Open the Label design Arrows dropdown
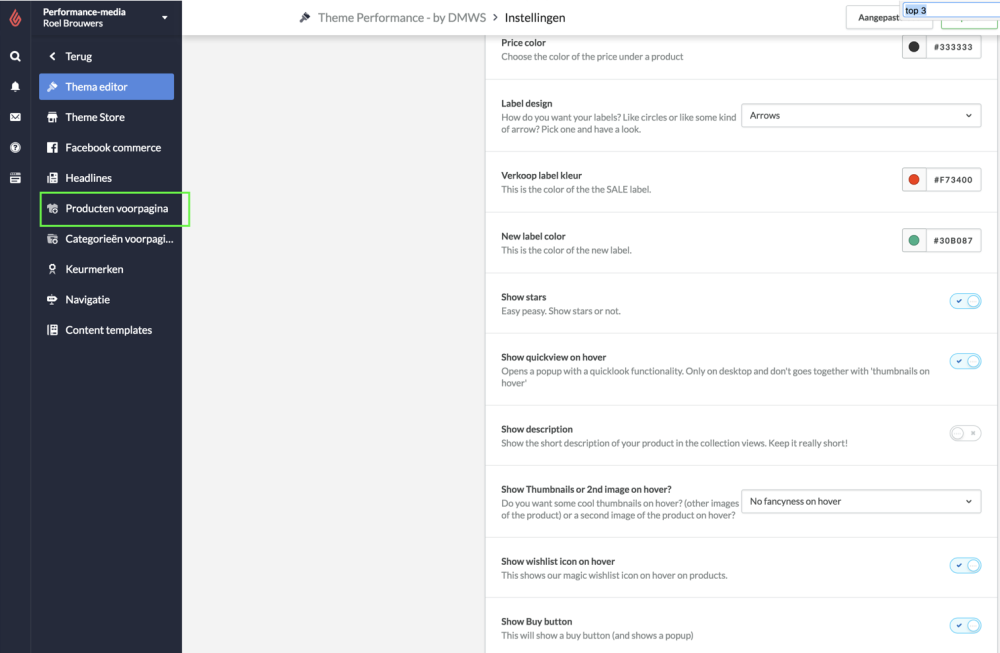Image resolution: width=1000 pixels, height=653 pixels. 861,115
